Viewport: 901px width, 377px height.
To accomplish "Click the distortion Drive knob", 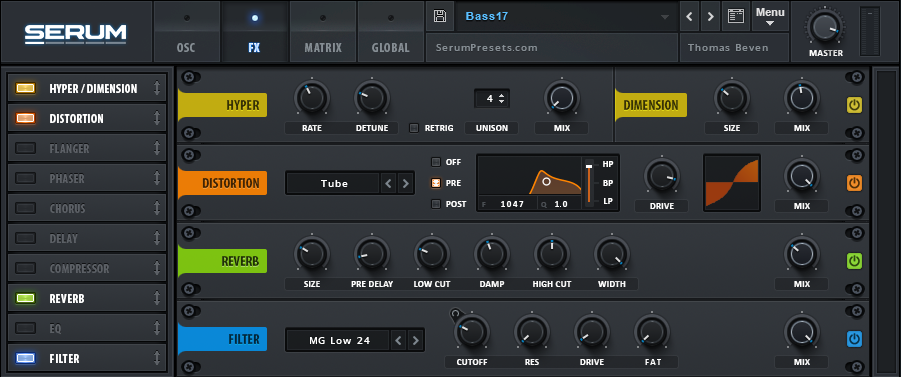I will [x=661, y=176].
